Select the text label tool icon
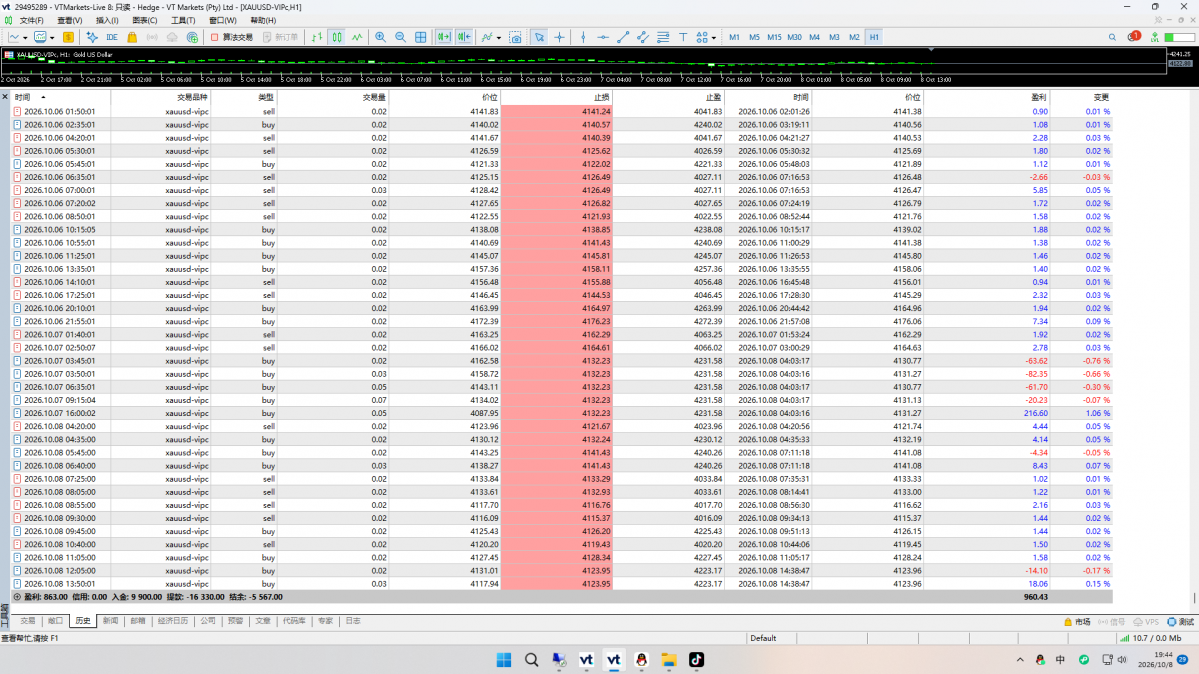Screen dimensions: 1199x674 [x=683, y=37]
